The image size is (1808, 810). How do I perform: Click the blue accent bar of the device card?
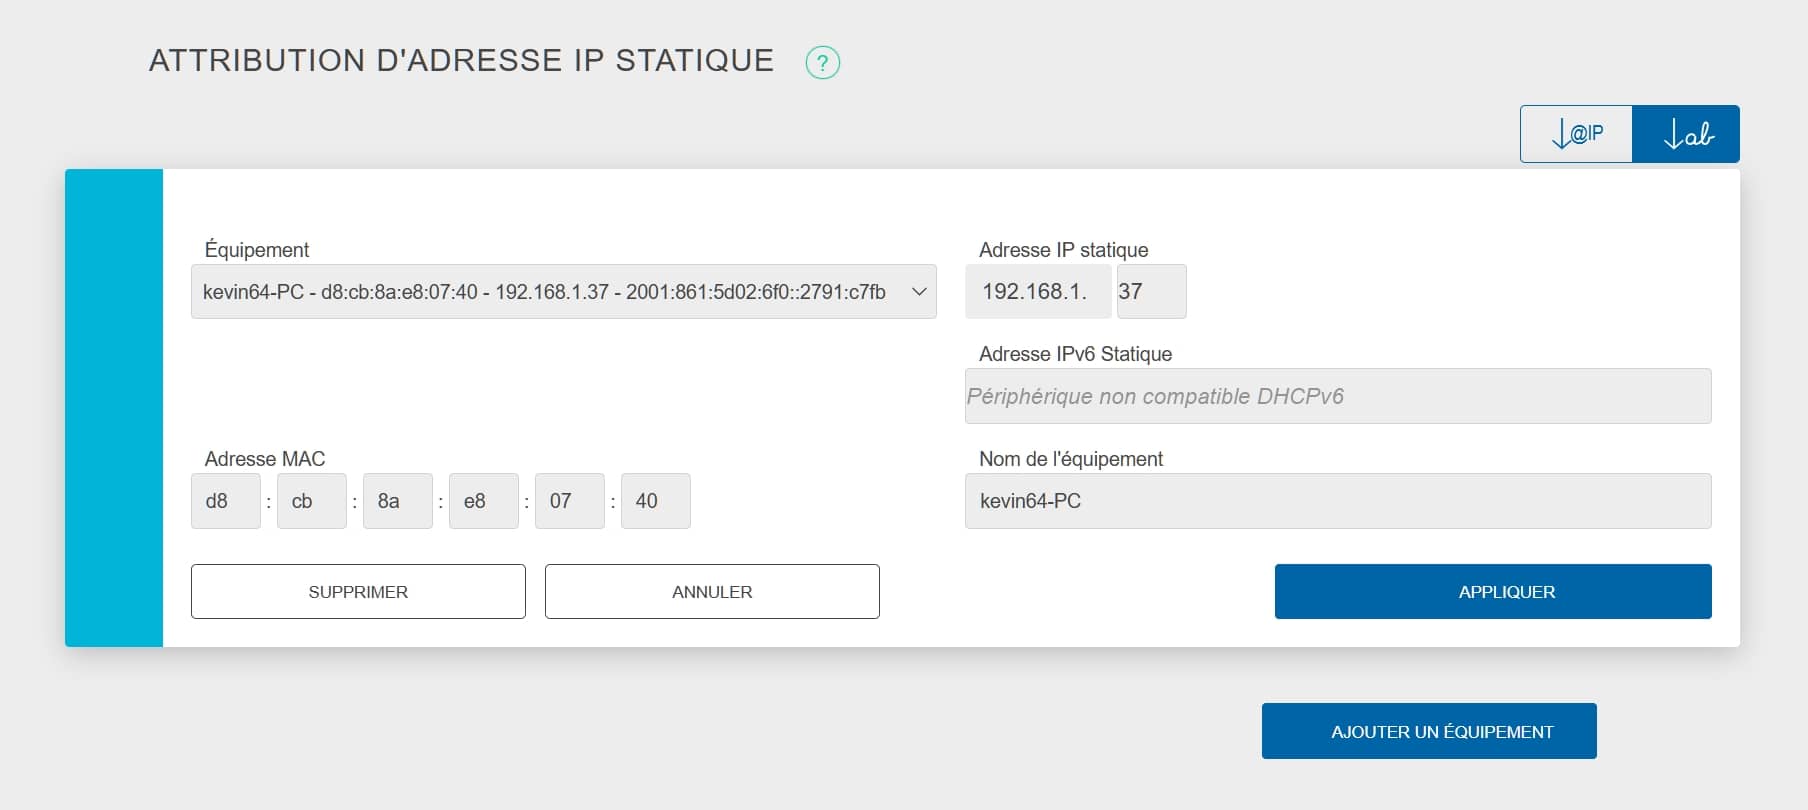pyautogui.click(x=114, y=408)
